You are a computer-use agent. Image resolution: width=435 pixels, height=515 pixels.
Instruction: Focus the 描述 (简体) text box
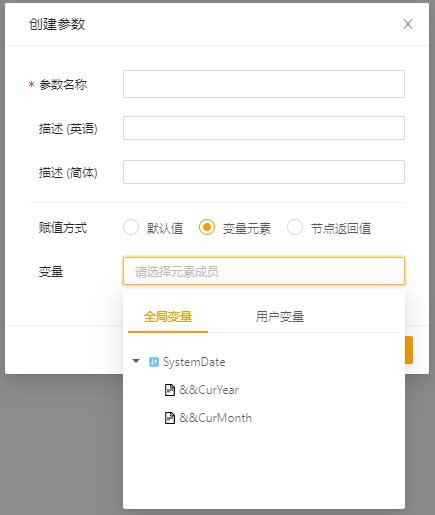264,172
